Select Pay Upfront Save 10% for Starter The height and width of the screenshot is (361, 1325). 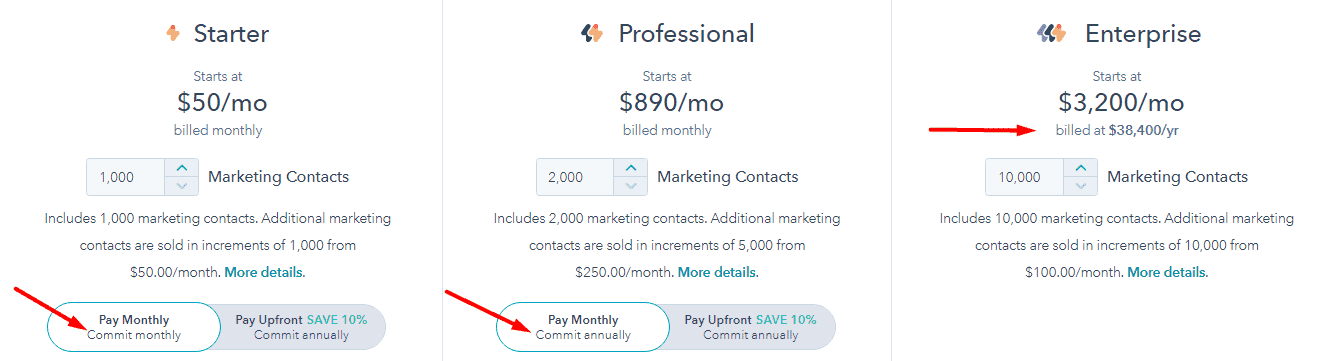[302, 327]
